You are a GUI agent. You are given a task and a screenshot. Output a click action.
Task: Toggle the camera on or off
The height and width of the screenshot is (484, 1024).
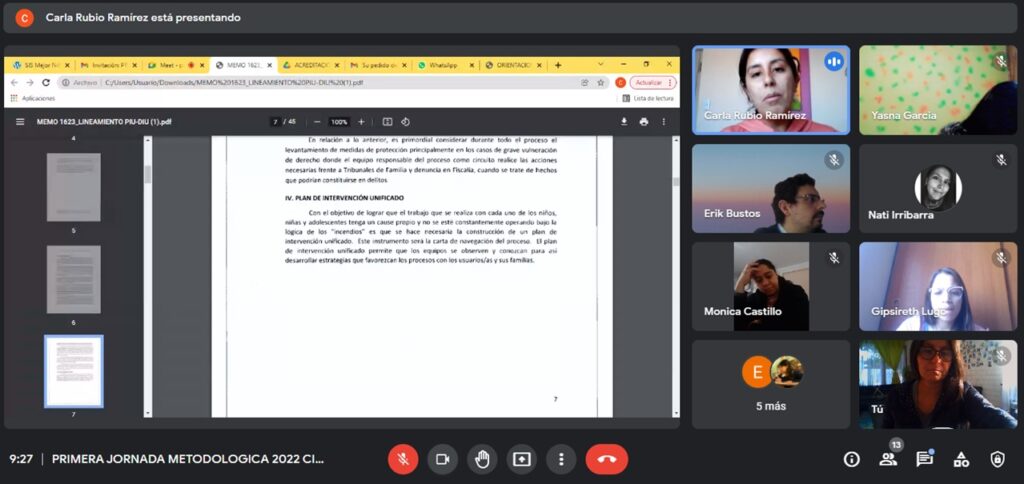tap(442, 459)
